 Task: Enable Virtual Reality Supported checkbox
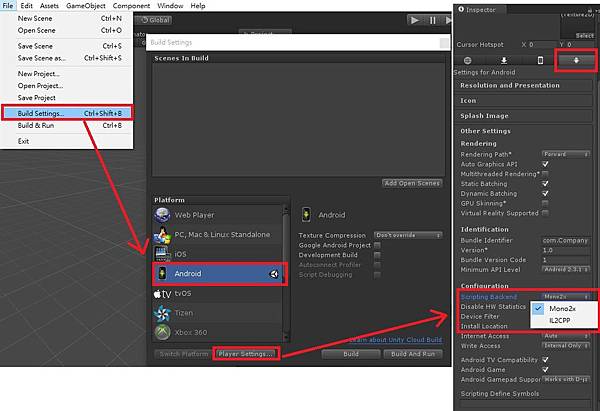(x=545, y=213)
